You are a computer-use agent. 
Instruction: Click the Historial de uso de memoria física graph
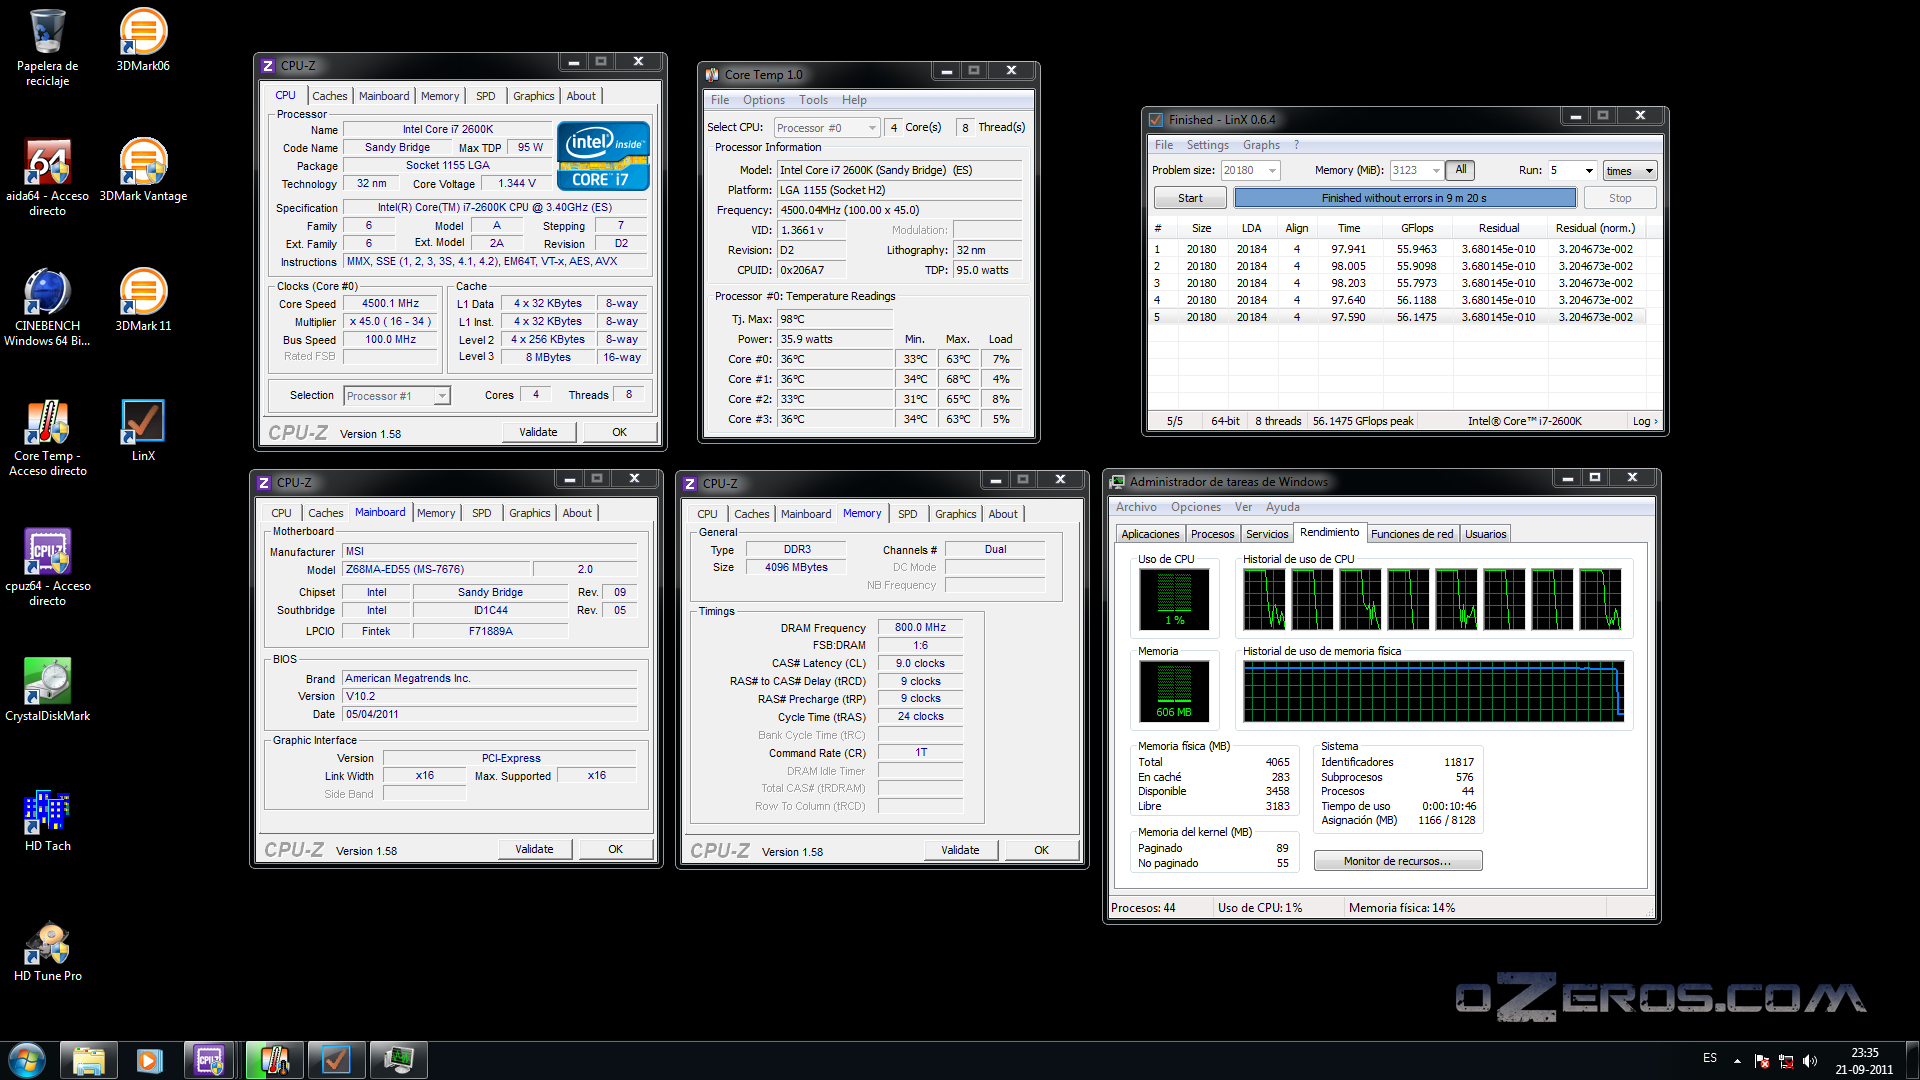click(x=1433, y=691)
